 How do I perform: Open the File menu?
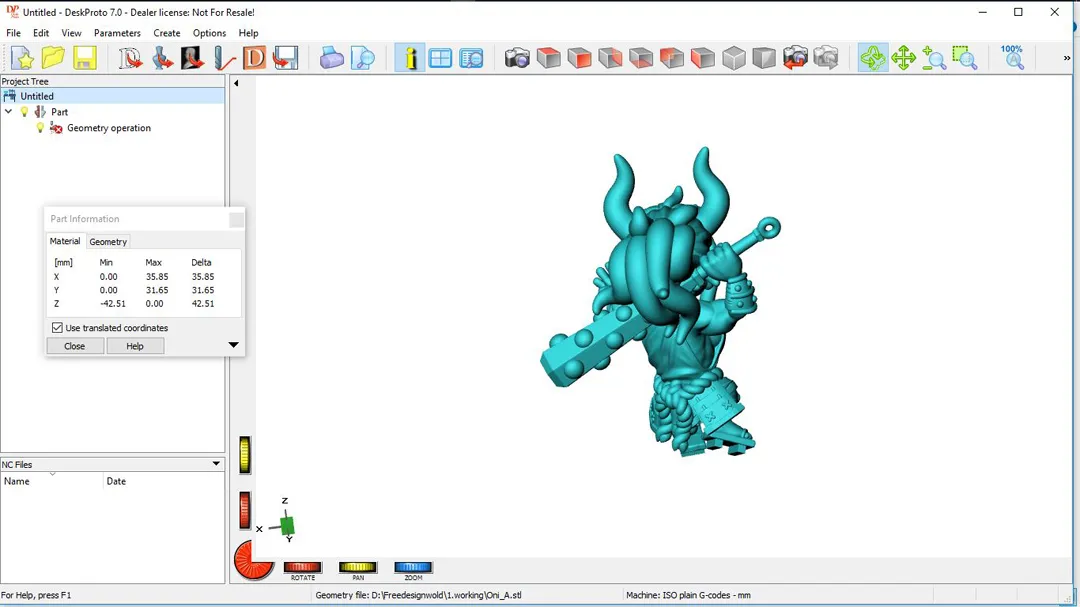coord(13,33)
